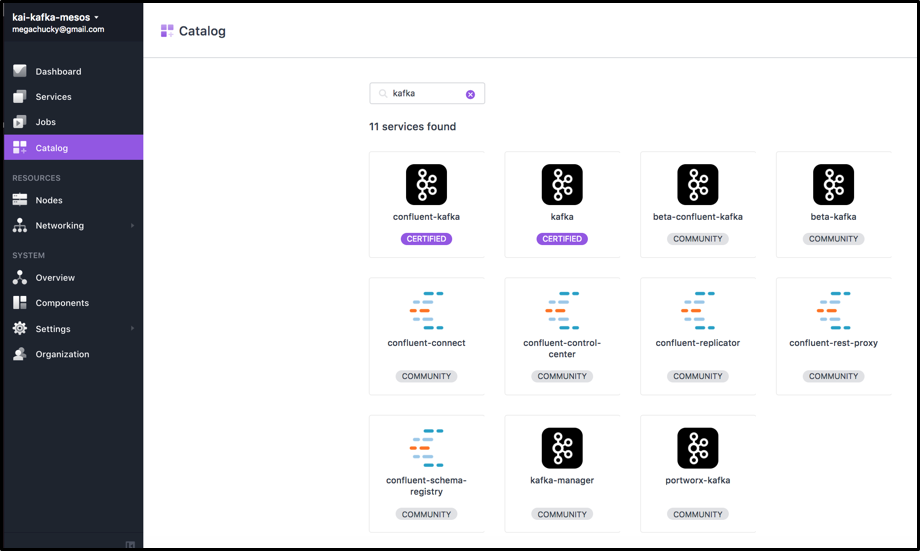The height and width of the screenshot is (551, 920).
Task: Click the Organization user icon
Action: pyautogui.click(x=20, y=354)
